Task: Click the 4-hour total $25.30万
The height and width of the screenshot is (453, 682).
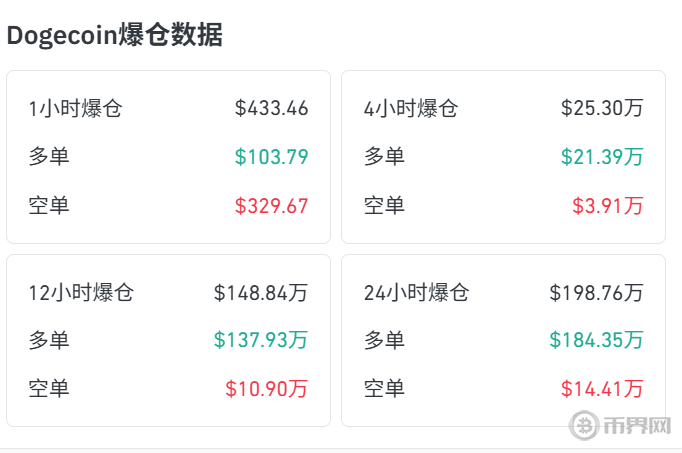Action: (x=602, y=108)
